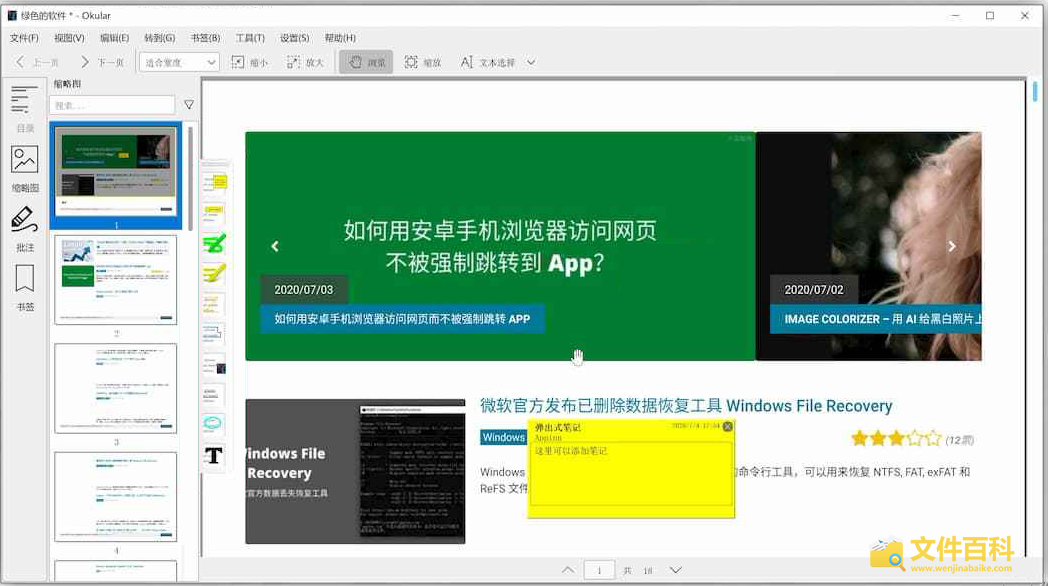Click the star rating of the article
The width and height of the screenshot is (1048, 586).
pos(896,438)
